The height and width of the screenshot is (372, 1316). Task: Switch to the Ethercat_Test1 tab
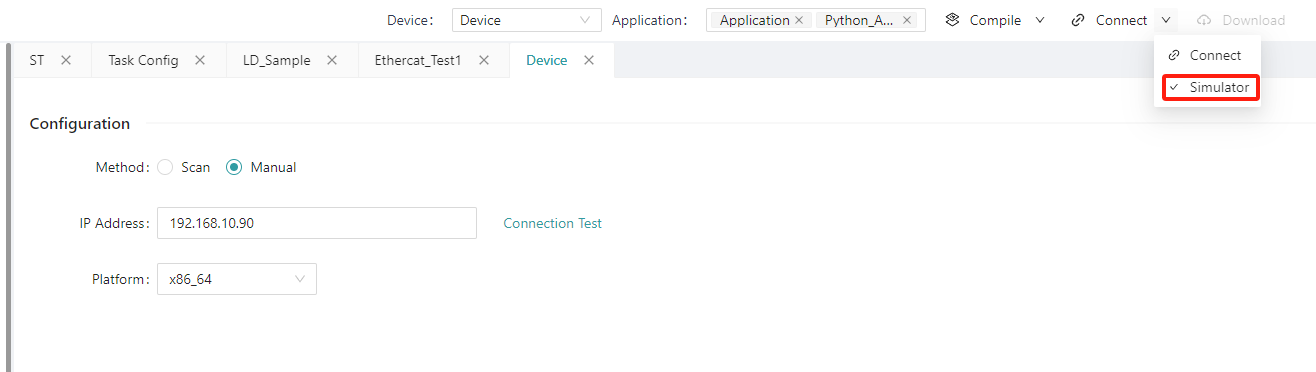[418, 60]
